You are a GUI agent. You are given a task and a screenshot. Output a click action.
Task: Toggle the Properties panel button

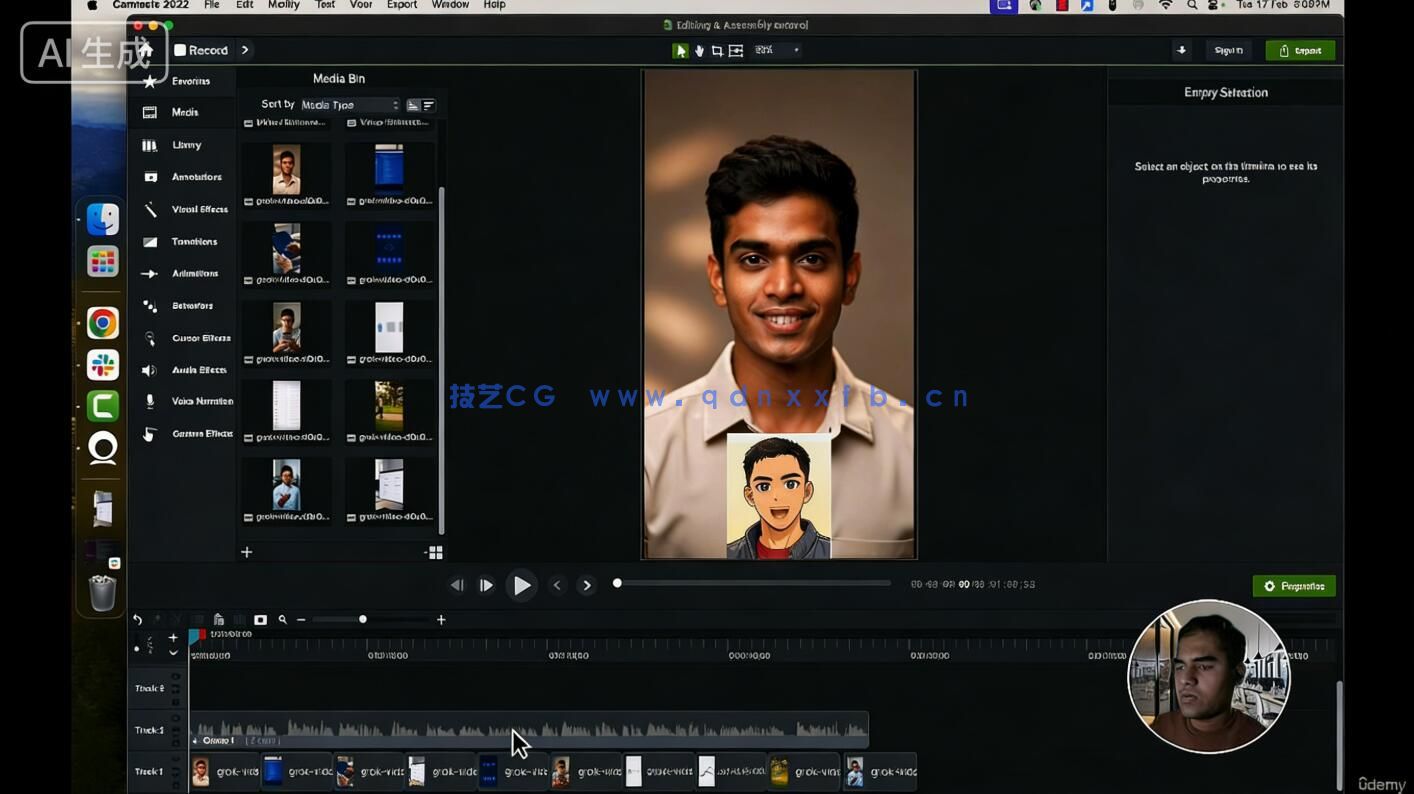(1293, 586)
